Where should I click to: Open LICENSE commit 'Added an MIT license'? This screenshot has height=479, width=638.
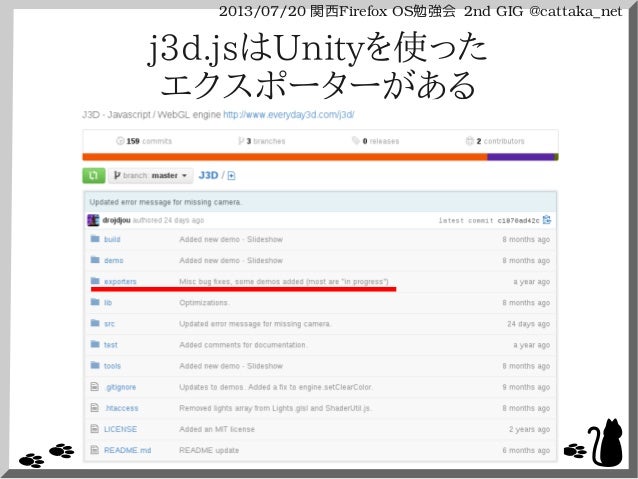coord(217,429)
